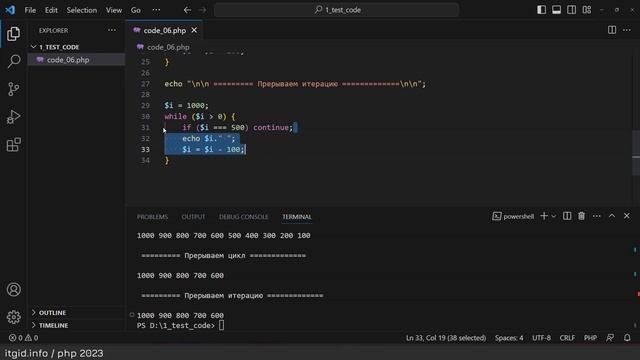Image resolution: width=640 pixels, height=360 pixels.
Task: Split the editor to the right
Action: 612,30
